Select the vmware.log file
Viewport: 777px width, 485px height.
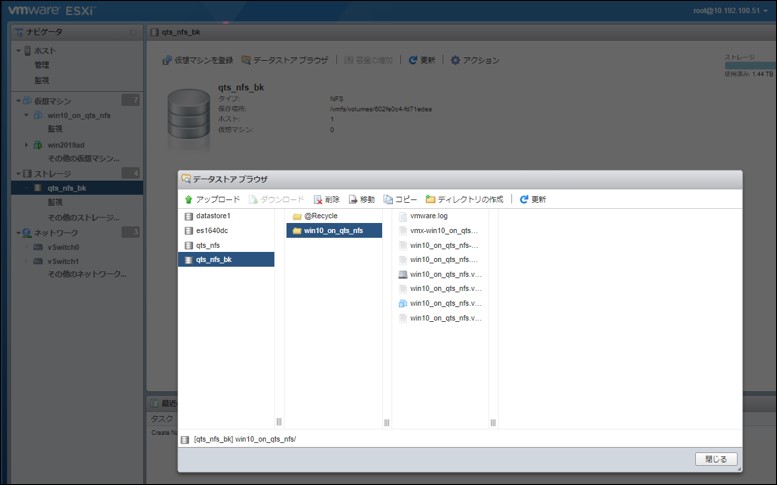pos(428,216)
